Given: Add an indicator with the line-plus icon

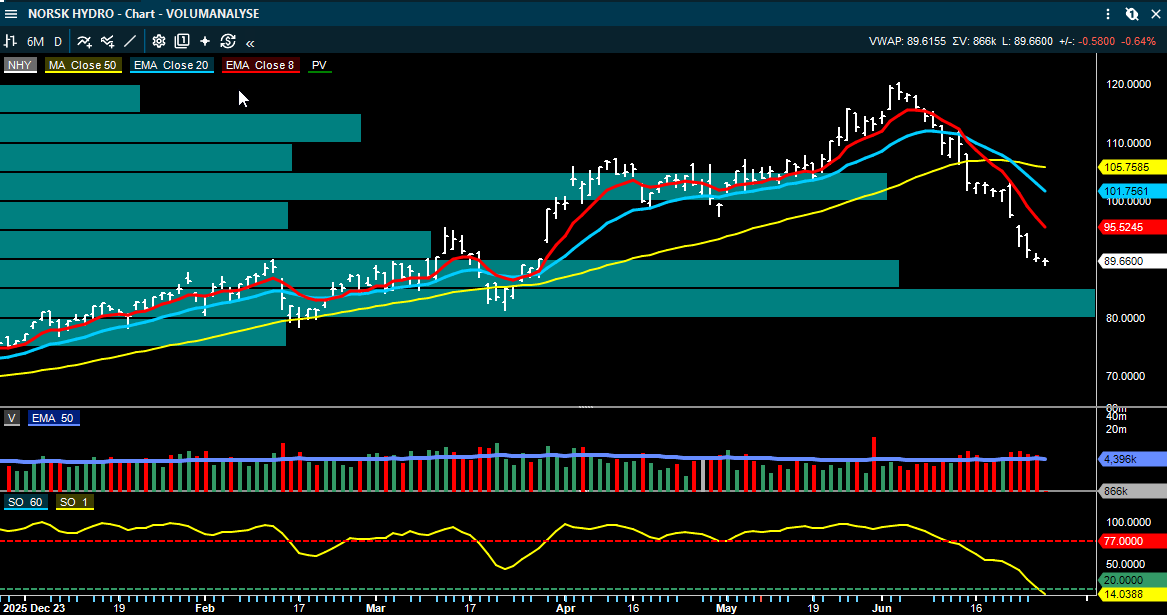Looking at the screenshot, I should (x=84, y=42).
